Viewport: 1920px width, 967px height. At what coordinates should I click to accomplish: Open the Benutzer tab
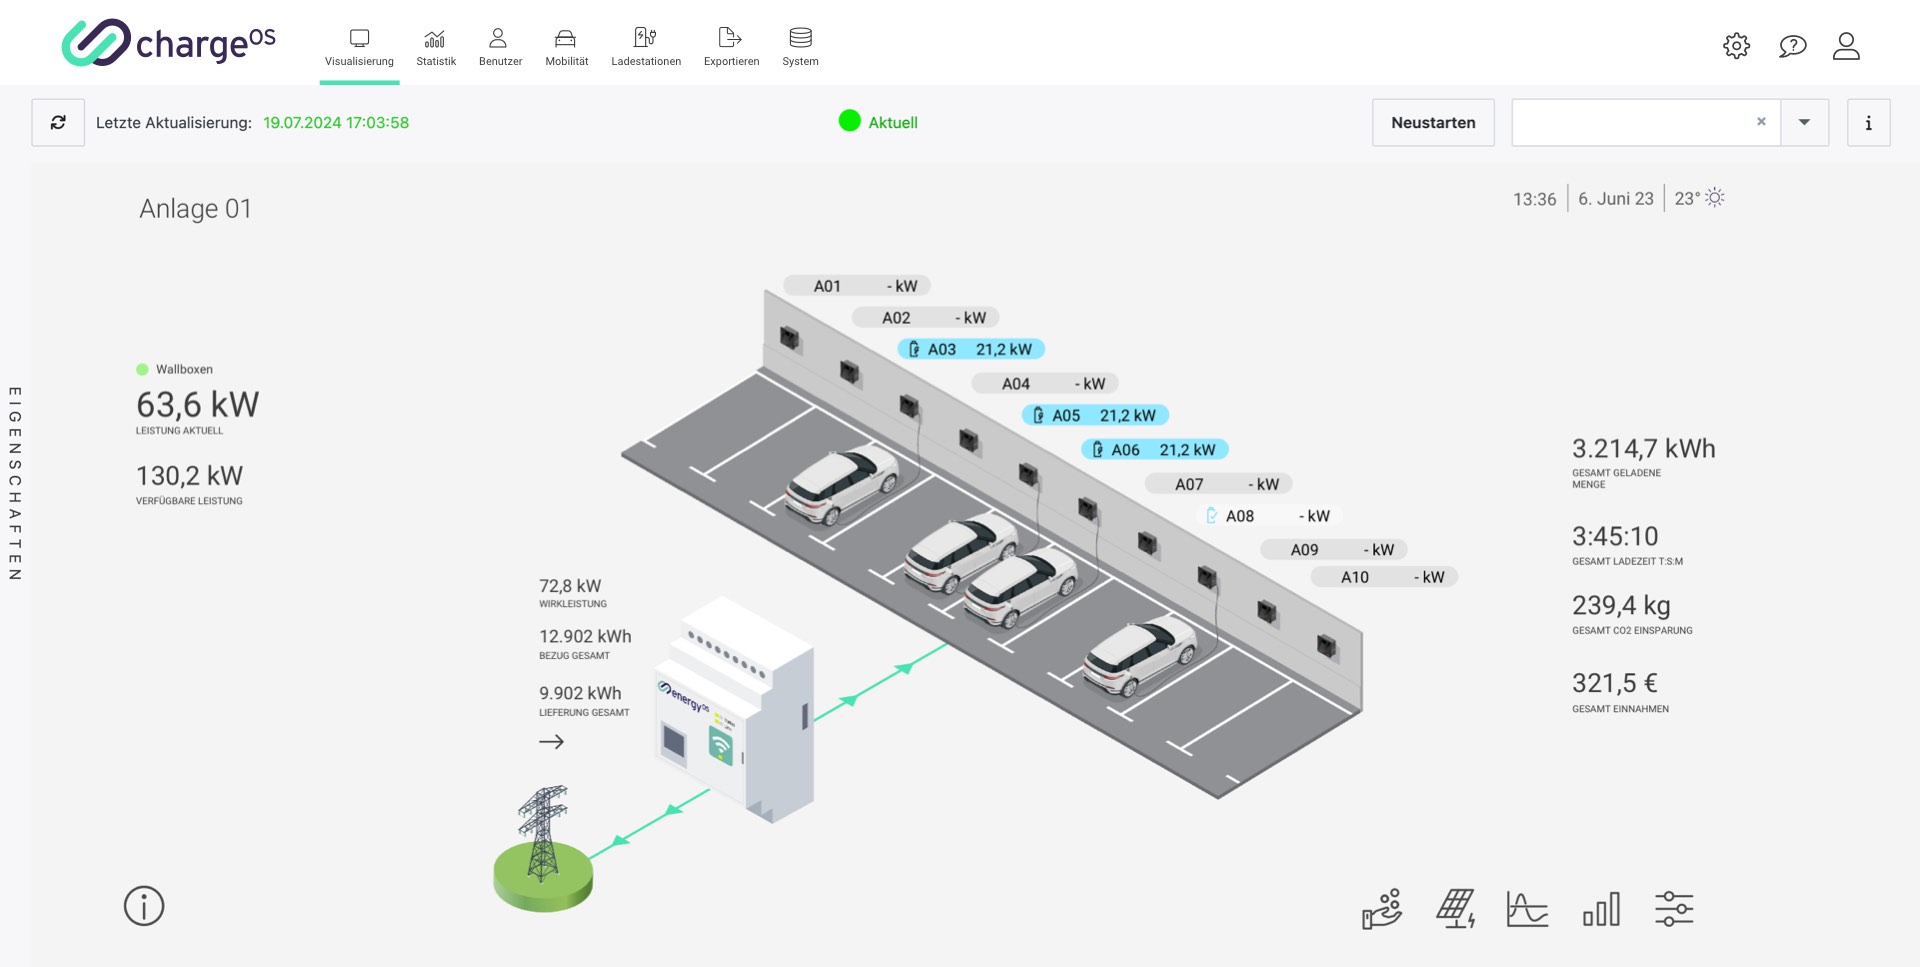point(500,47)
